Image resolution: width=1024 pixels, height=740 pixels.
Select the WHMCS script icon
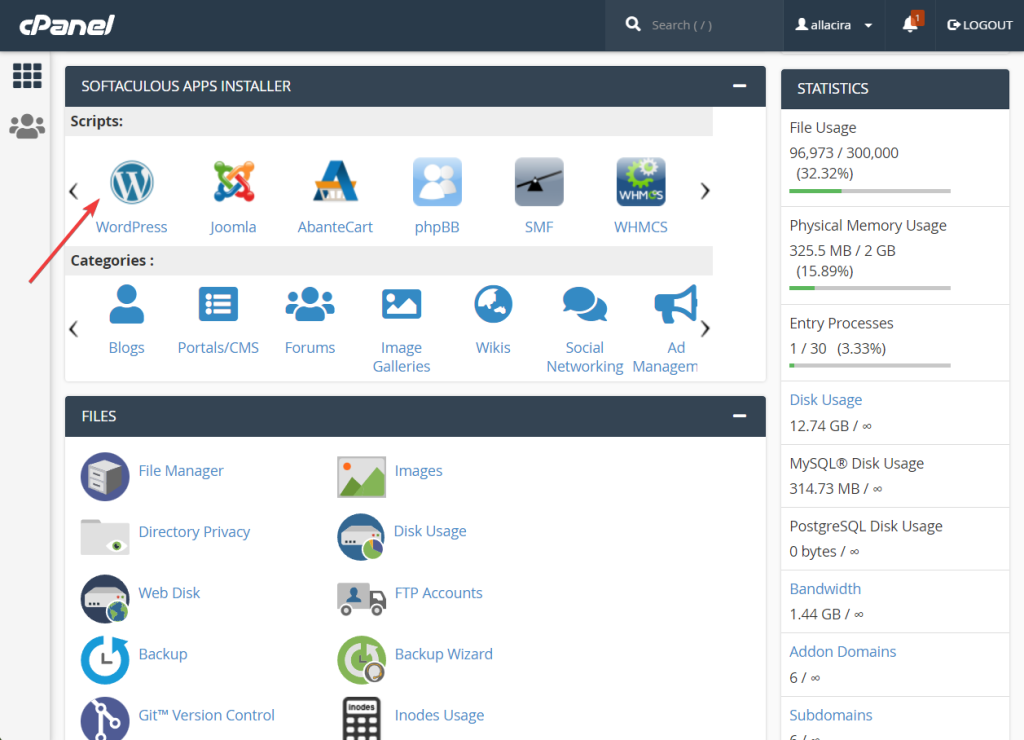[641, 182]
